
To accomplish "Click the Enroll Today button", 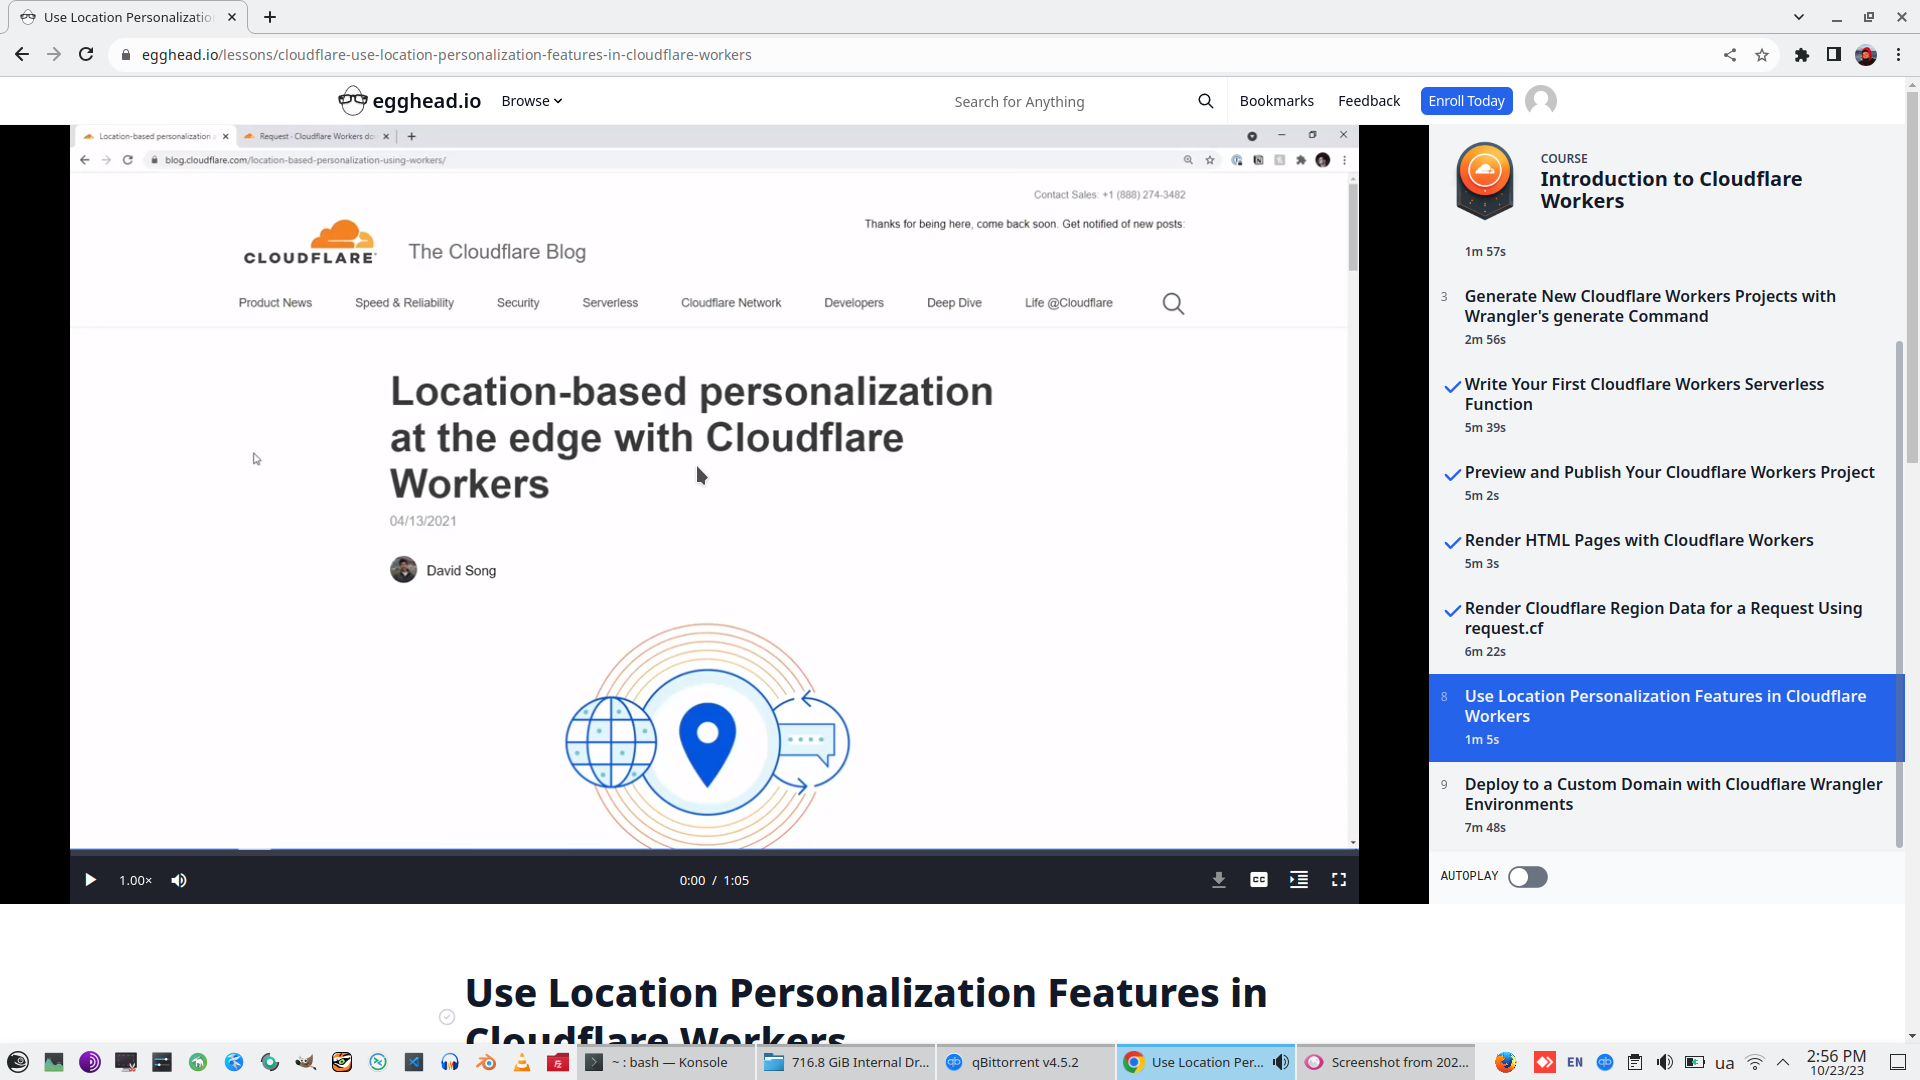I will coord(1466,101).
